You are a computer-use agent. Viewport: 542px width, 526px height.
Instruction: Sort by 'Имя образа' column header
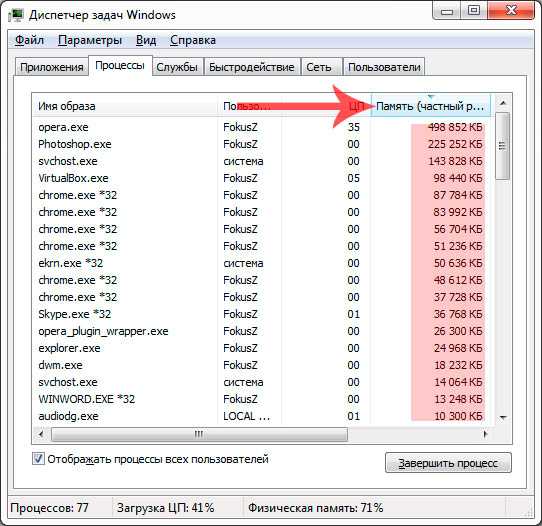[125, 106]
